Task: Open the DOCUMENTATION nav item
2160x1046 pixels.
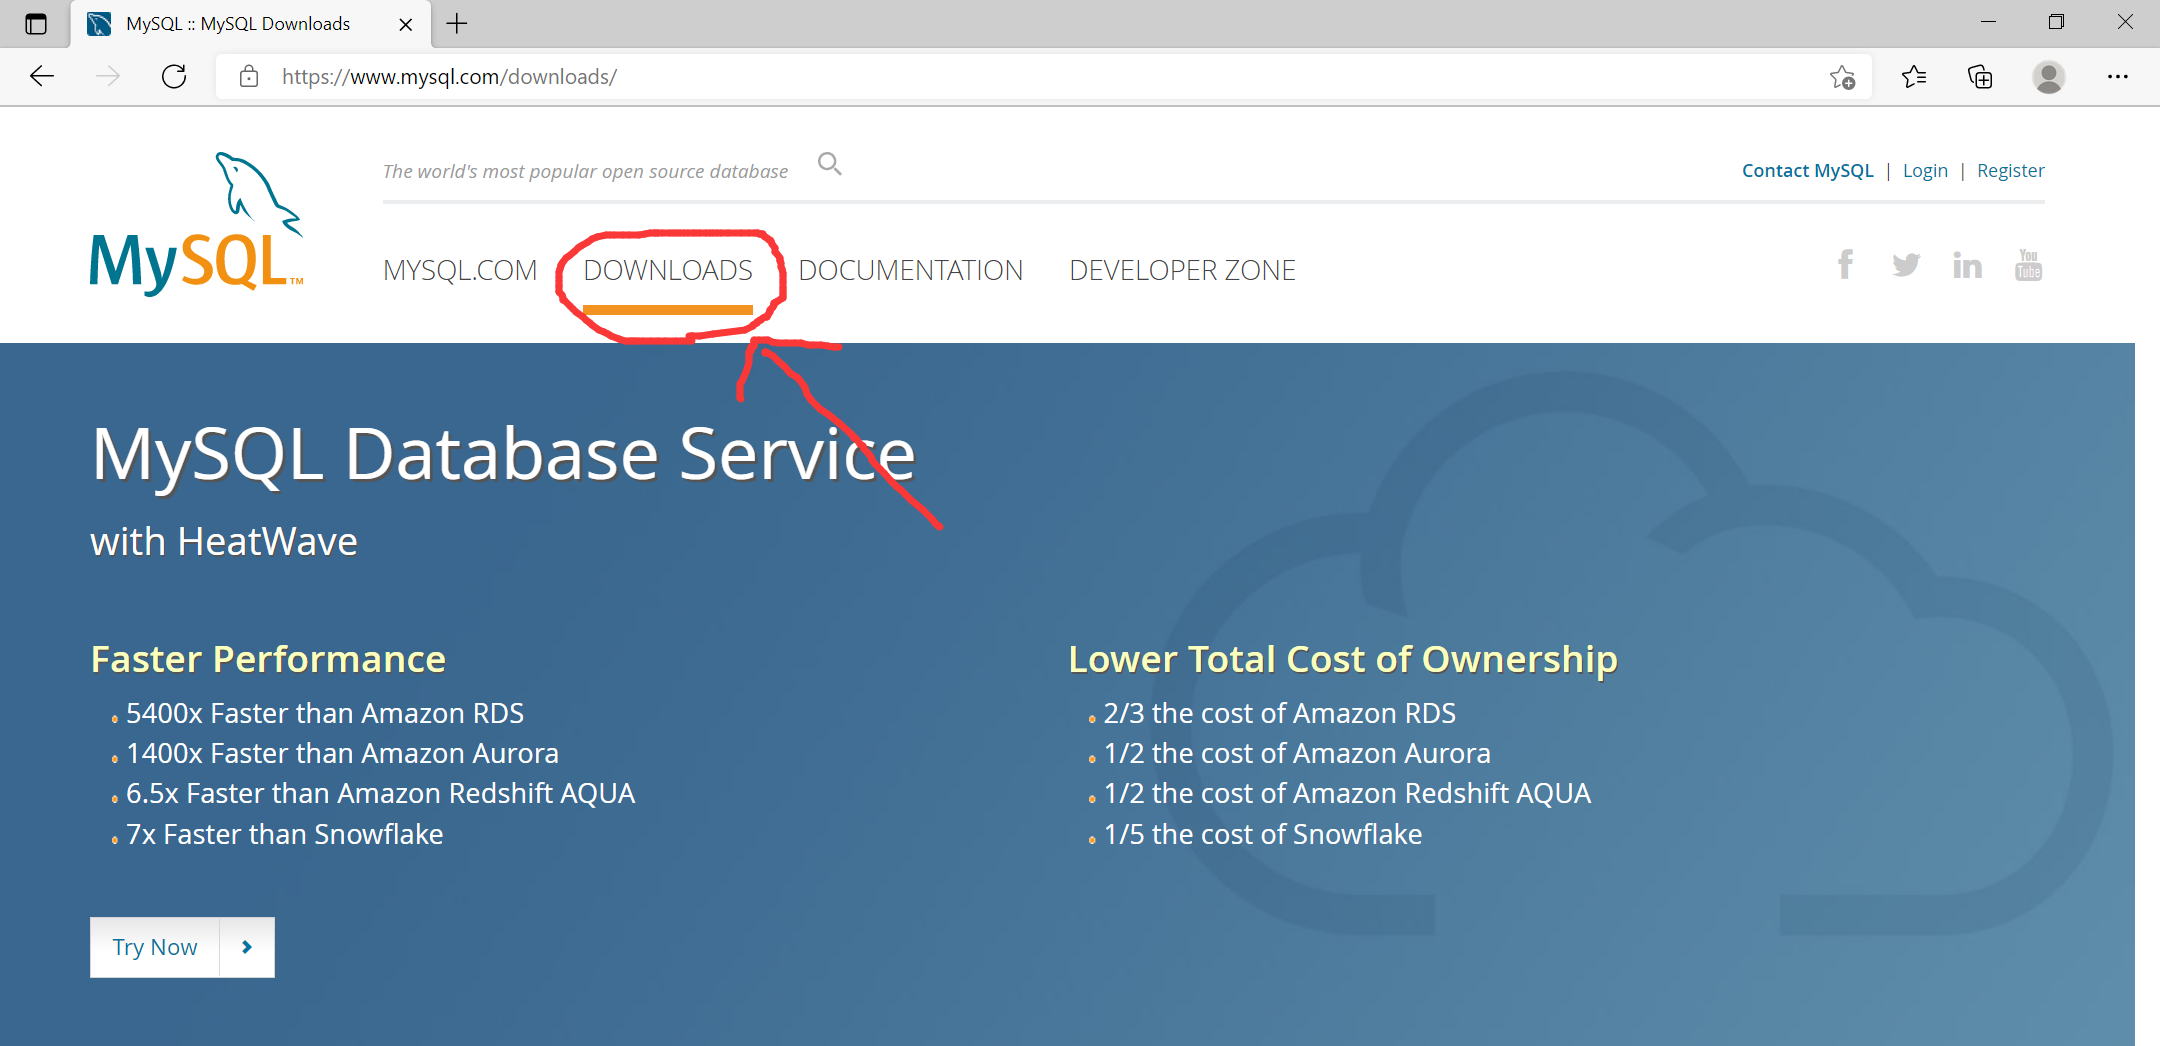Action: pos(910,270)
